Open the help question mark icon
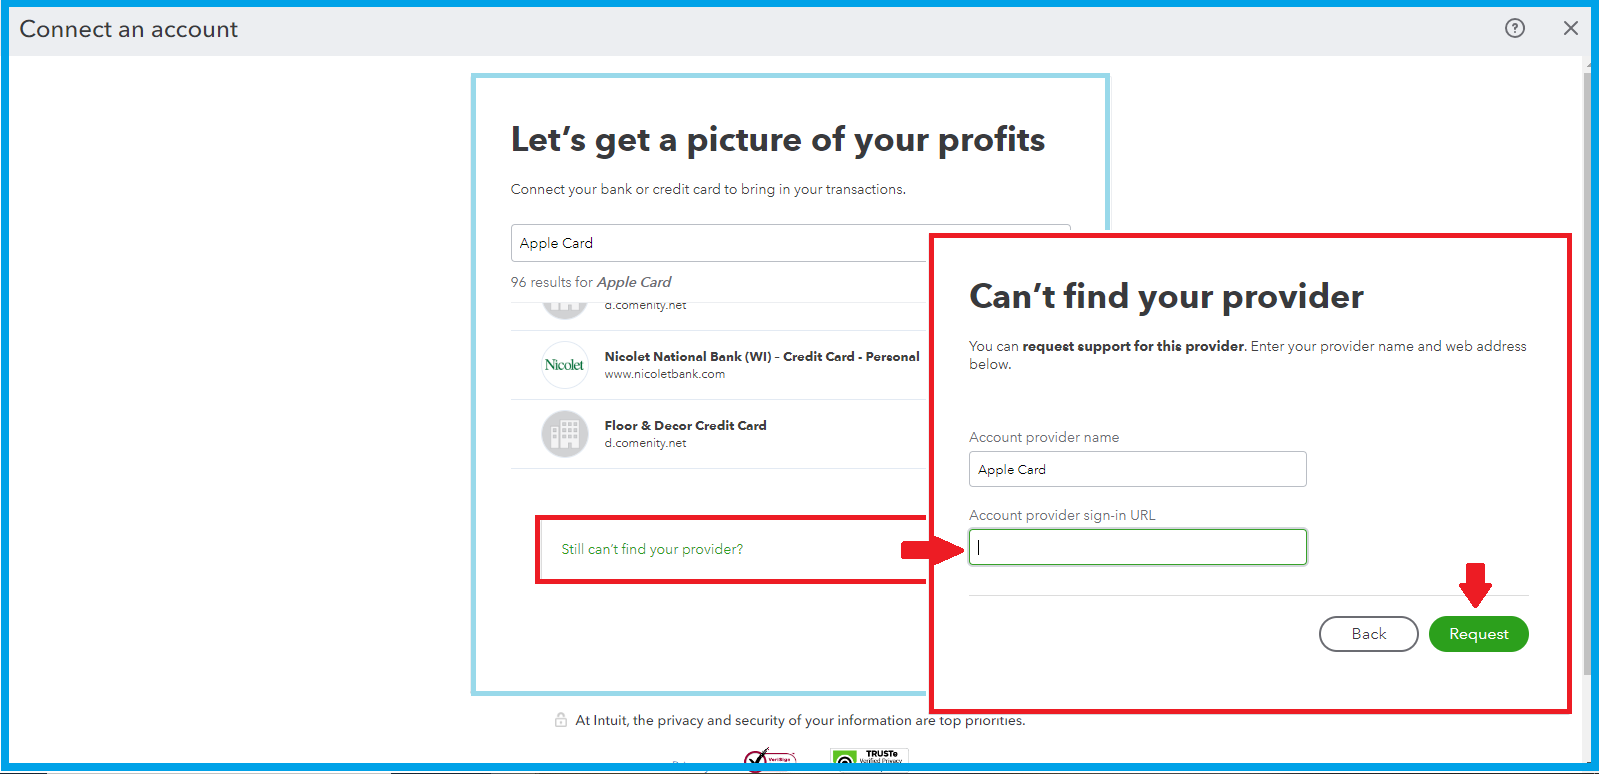 pos(1515,29)
